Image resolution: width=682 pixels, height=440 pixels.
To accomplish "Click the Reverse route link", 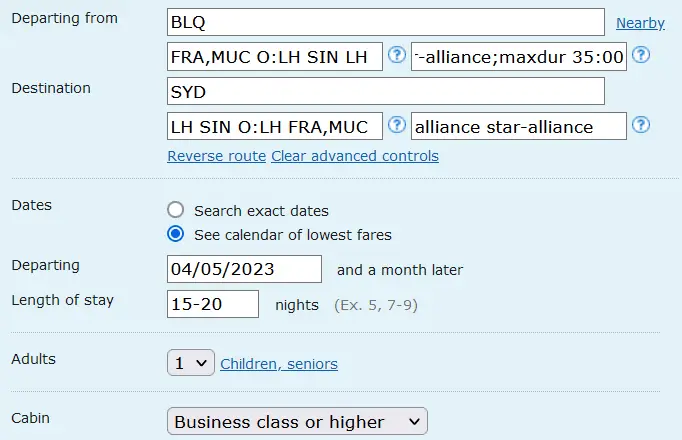I will click(x=216, y=156).
